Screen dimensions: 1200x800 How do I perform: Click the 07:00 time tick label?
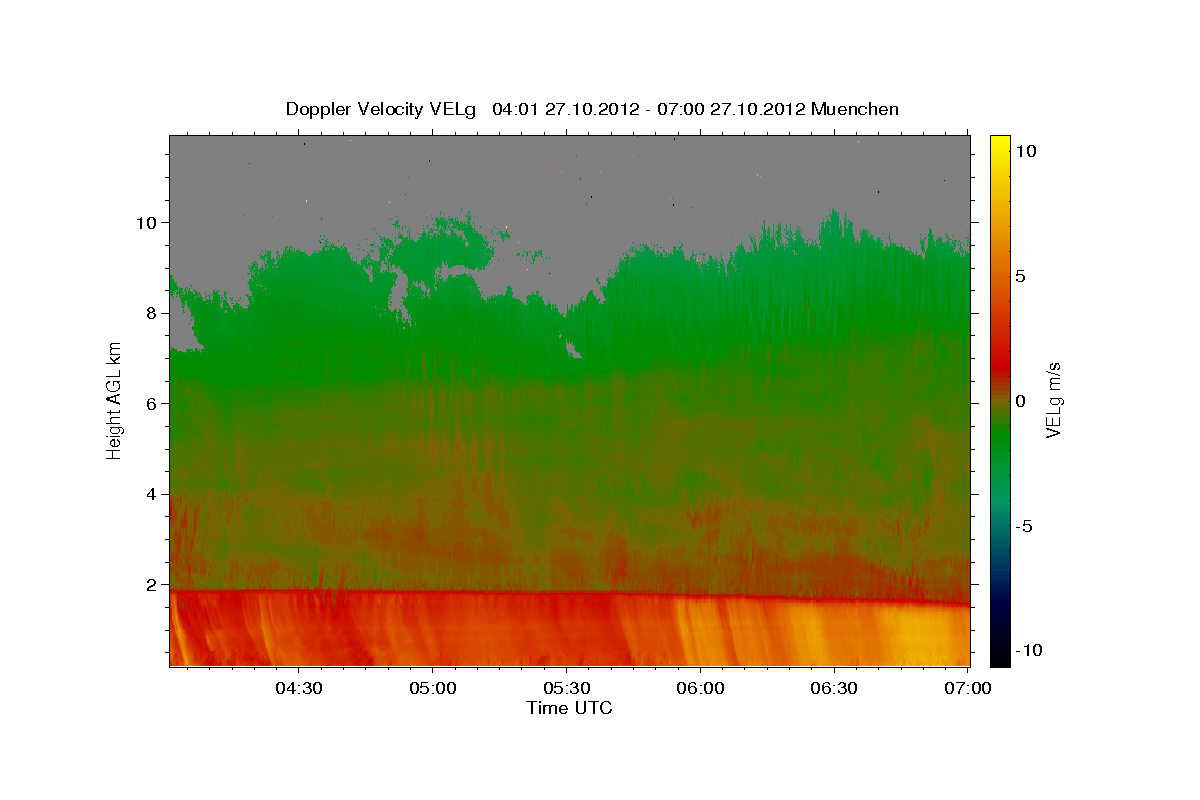(x=967, y=689)
